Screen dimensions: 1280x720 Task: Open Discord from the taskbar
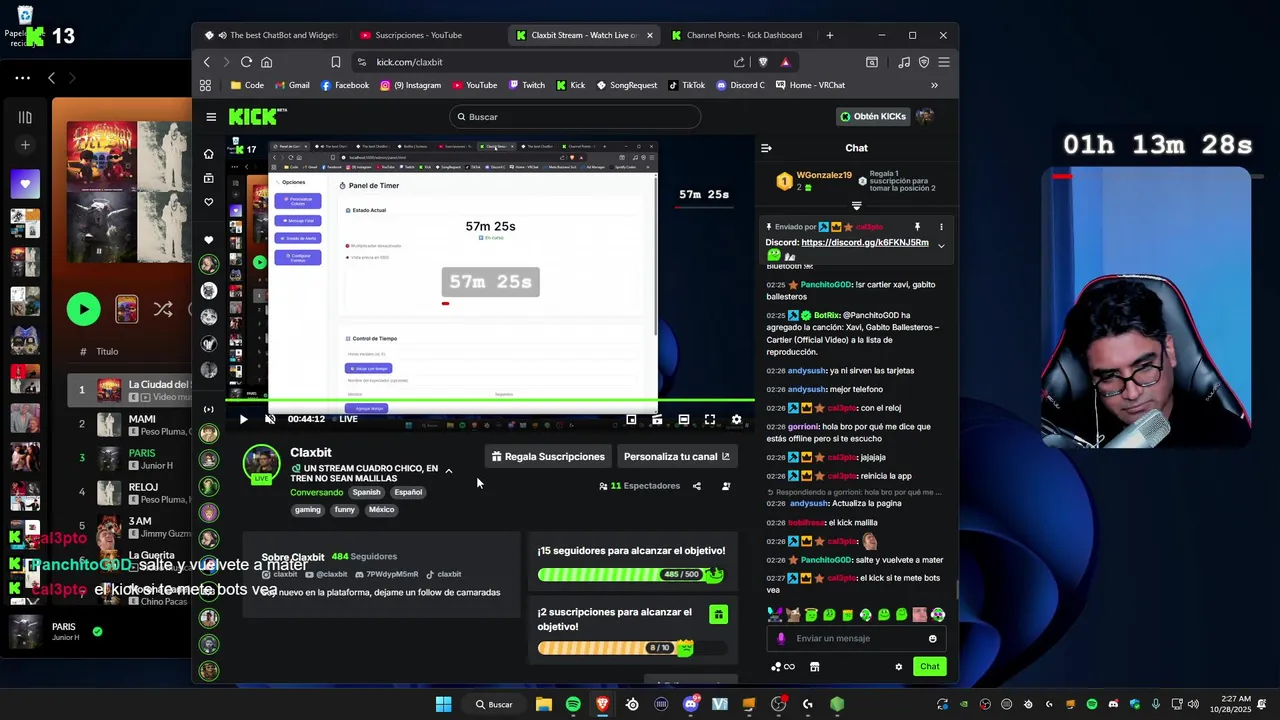(x=690, y=705)
